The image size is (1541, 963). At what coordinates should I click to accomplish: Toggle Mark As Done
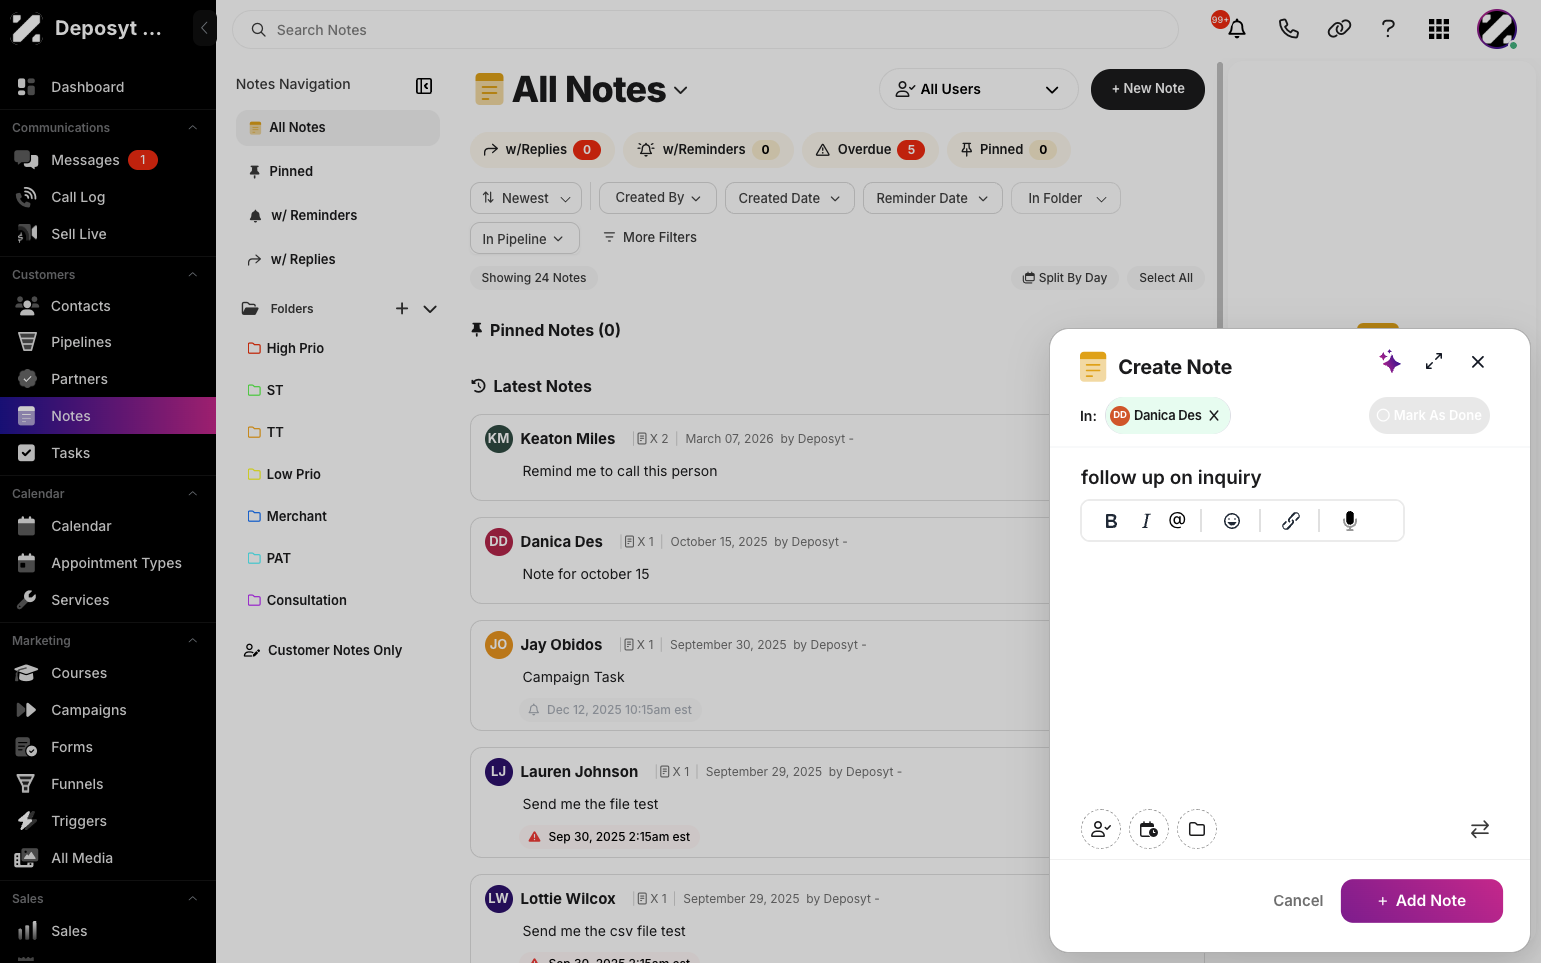[x=1429, y=416]
